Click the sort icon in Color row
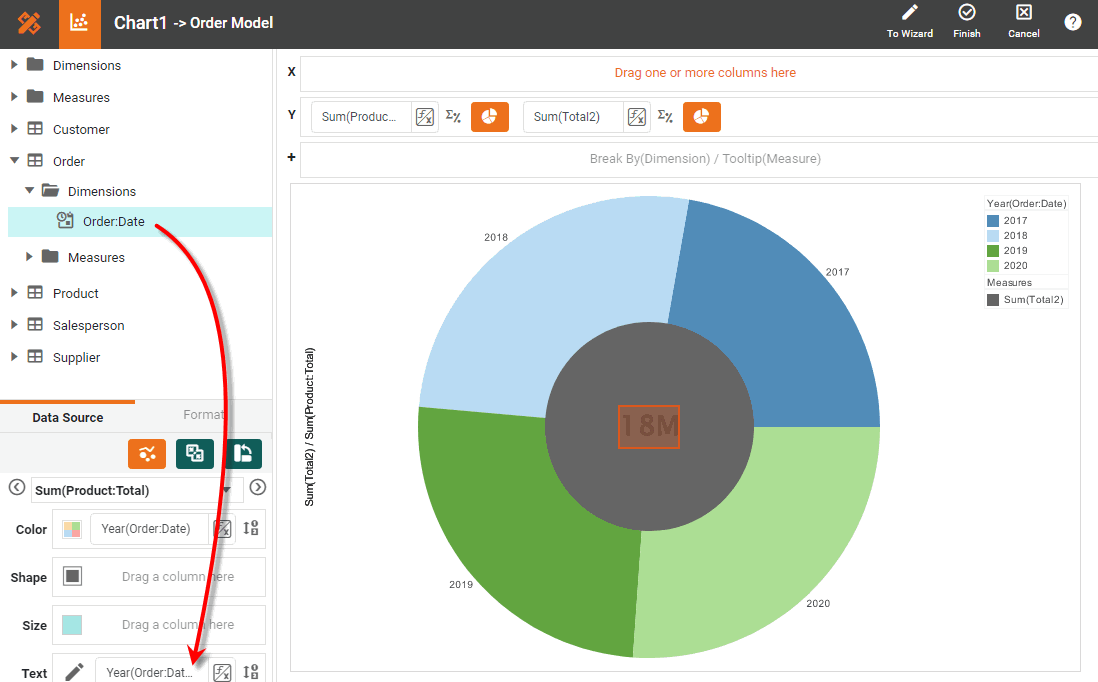1098x682 pixels. click(x=251, y=529)
